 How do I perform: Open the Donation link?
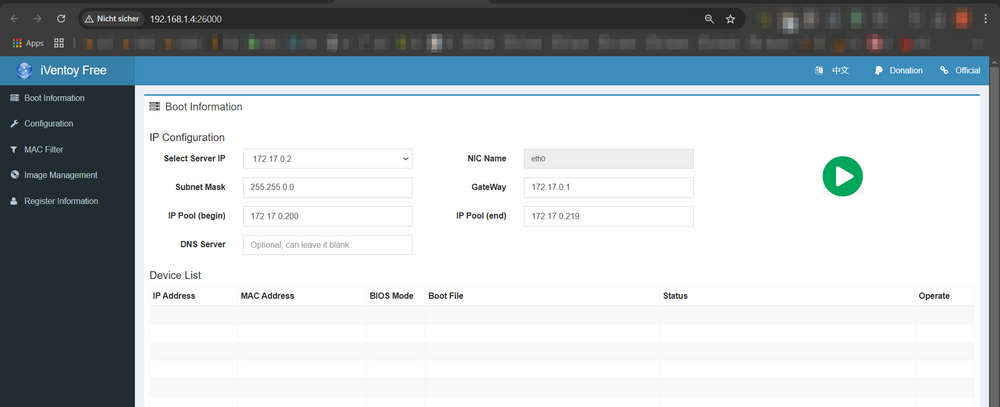coord(906,71)
